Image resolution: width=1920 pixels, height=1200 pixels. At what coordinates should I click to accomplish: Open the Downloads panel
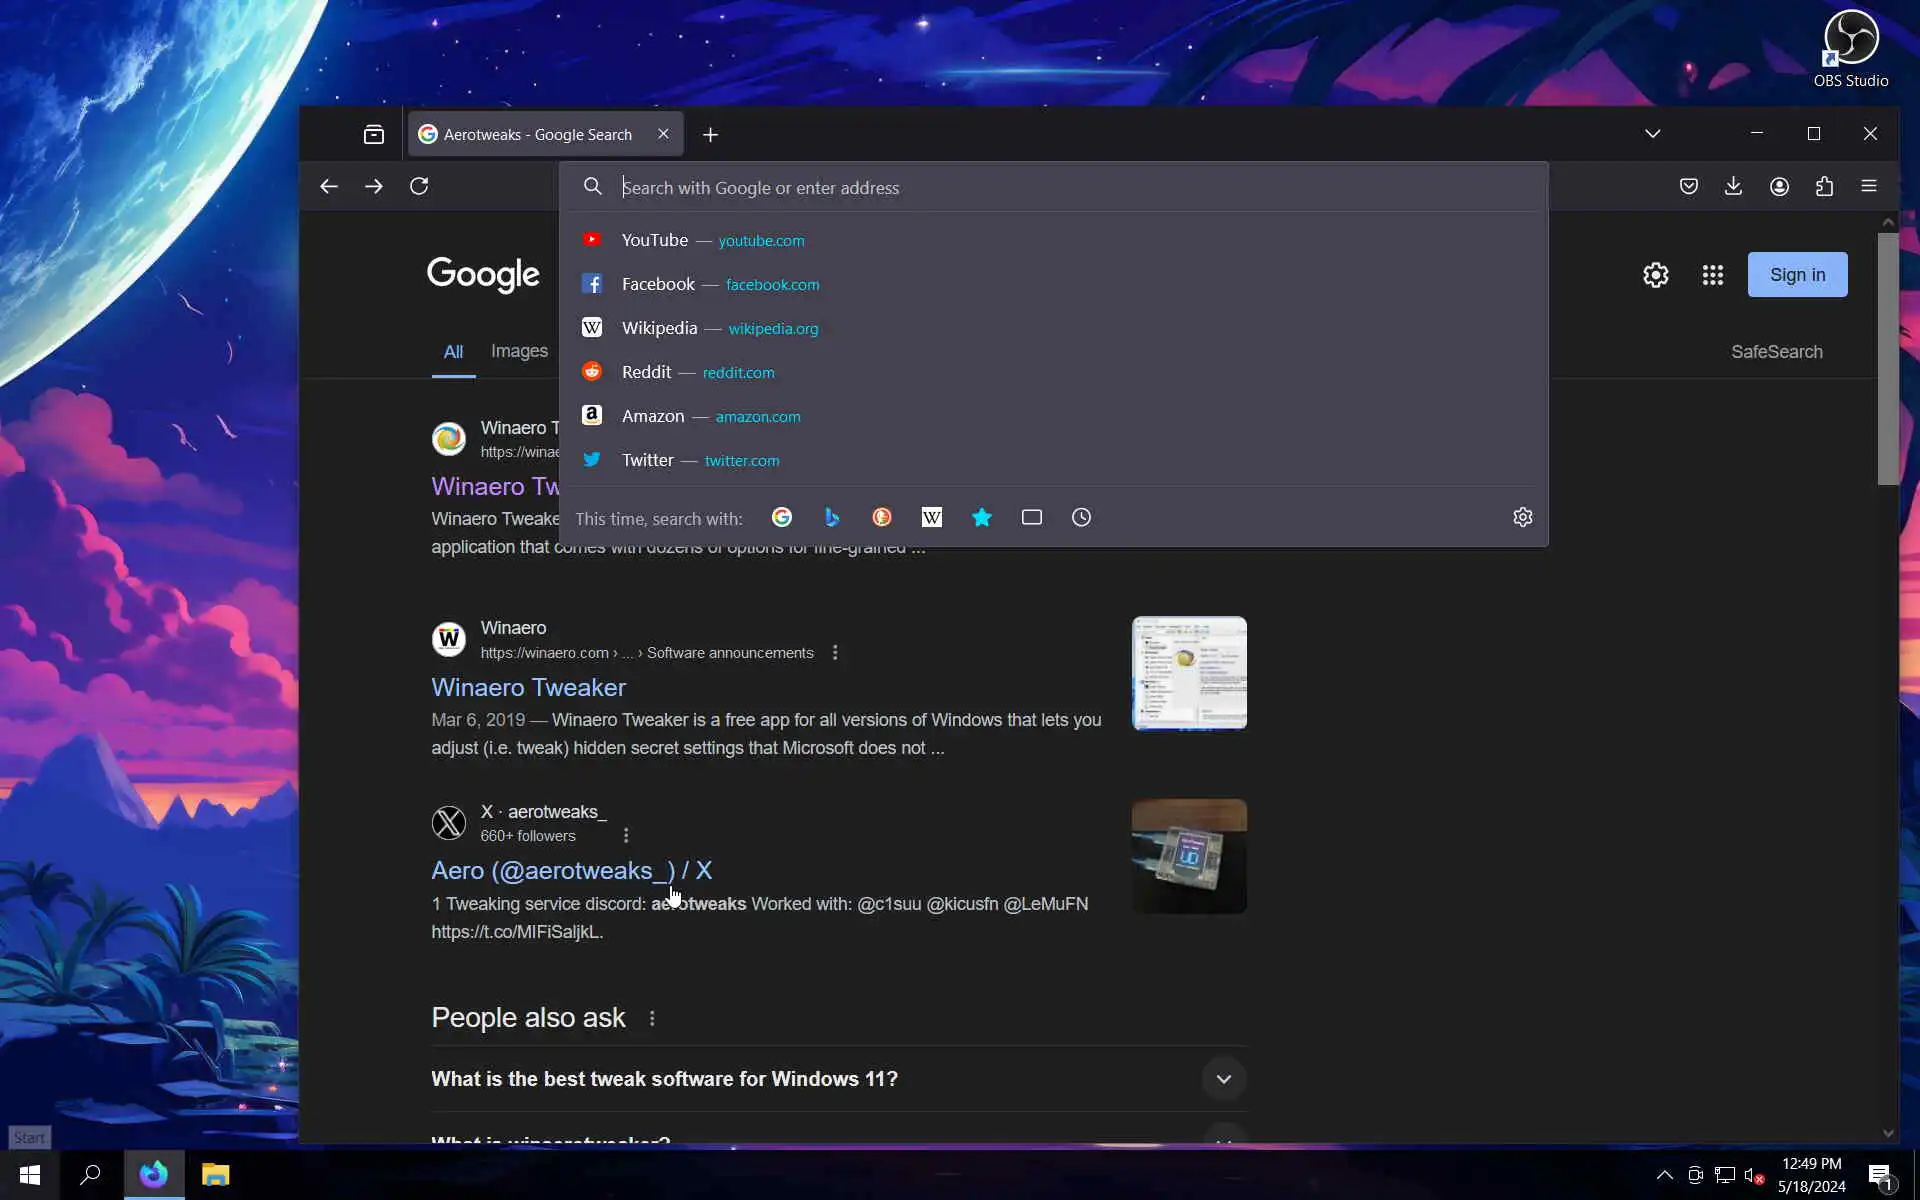(x=1733, y=187)
